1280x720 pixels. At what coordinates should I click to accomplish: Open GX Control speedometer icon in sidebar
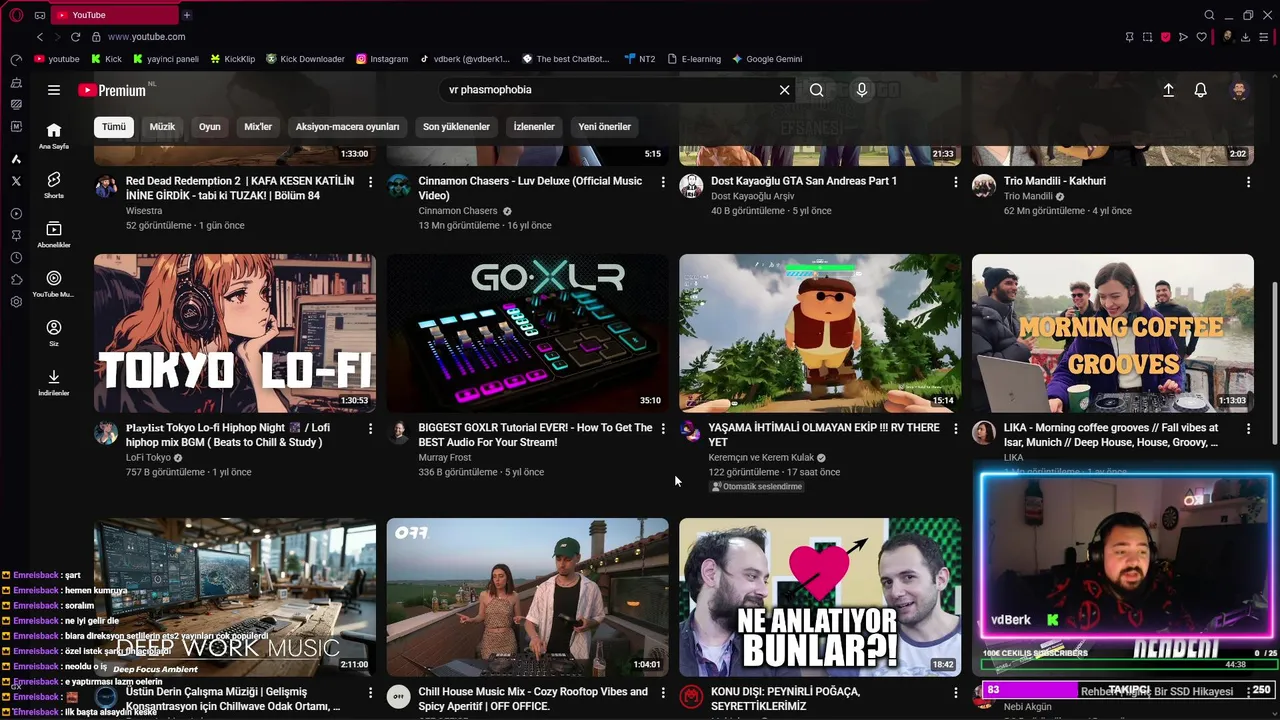16,60
